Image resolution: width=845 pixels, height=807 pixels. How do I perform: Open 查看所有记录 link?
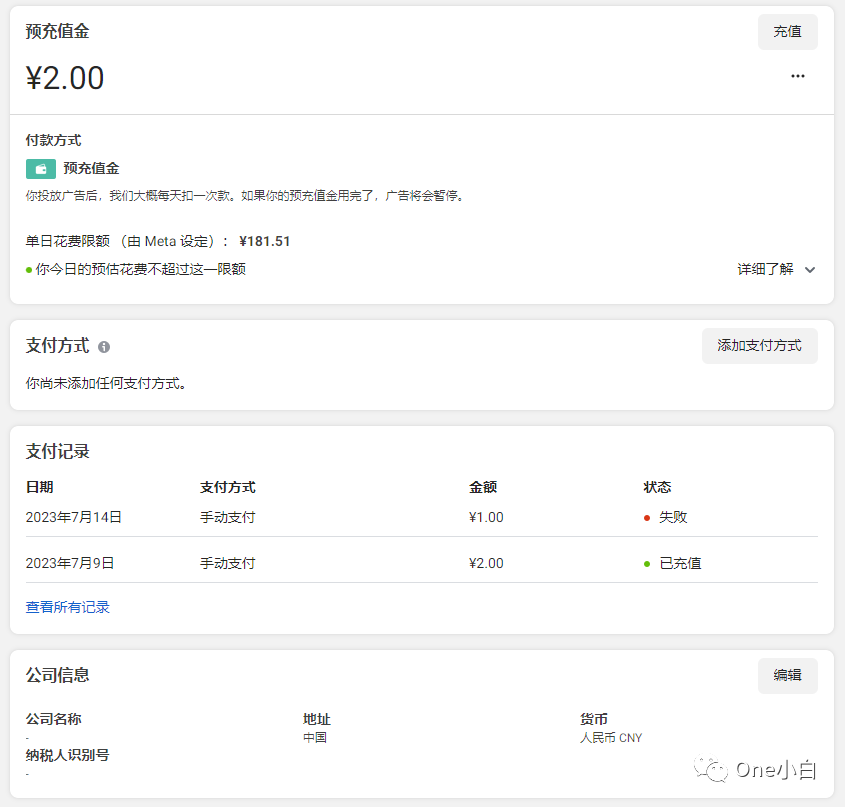[67, 607]
